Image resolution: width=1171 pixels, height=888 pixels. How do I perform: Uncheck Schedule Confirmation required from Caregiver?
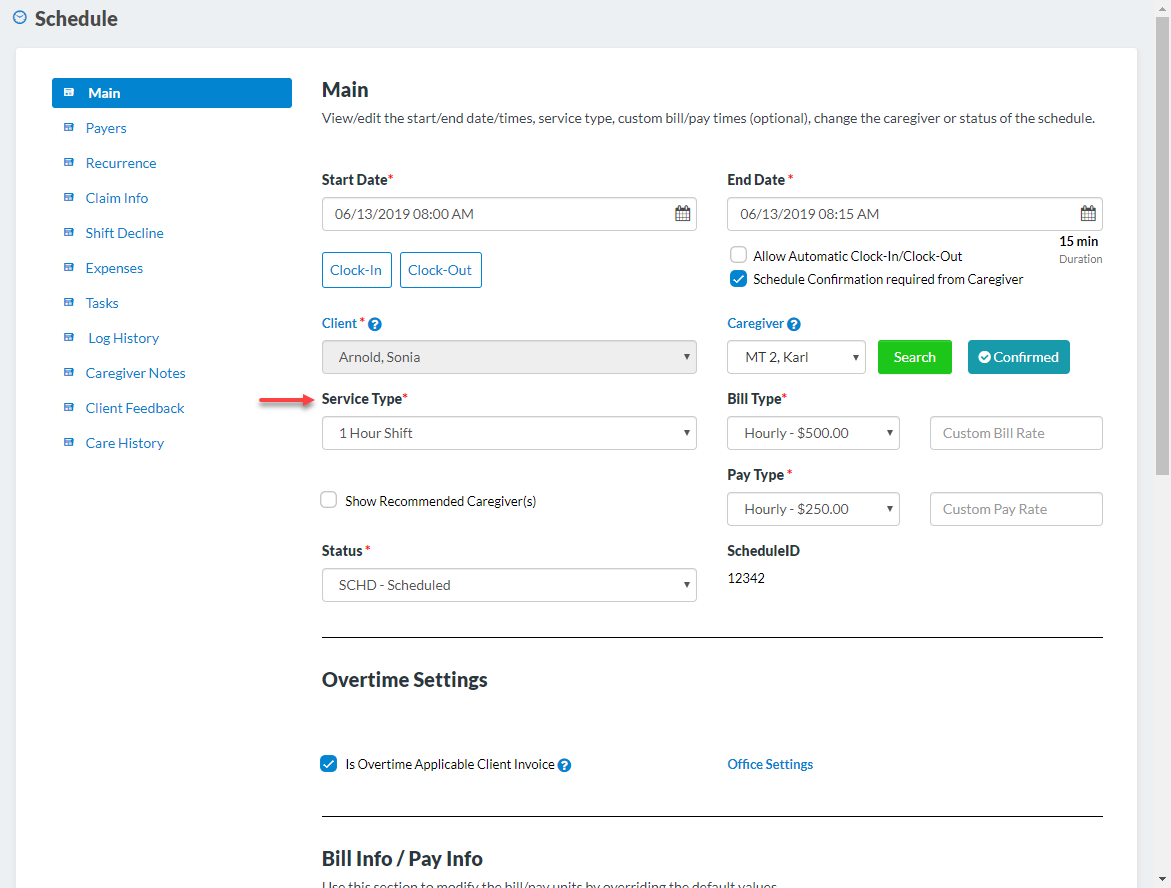738,279
